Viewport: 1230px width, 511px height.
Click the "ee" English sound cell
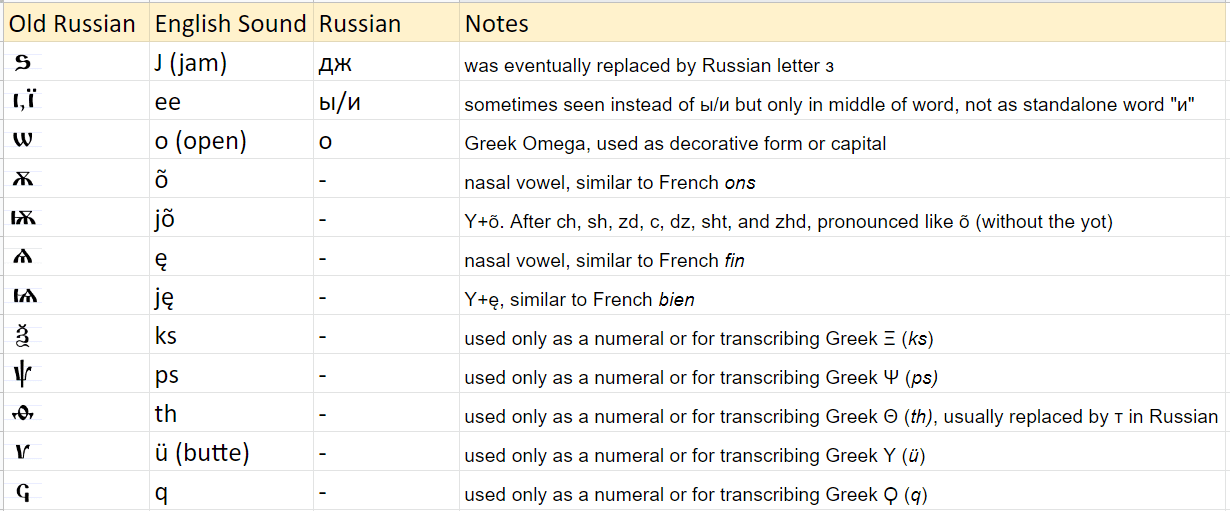(167, 103)
